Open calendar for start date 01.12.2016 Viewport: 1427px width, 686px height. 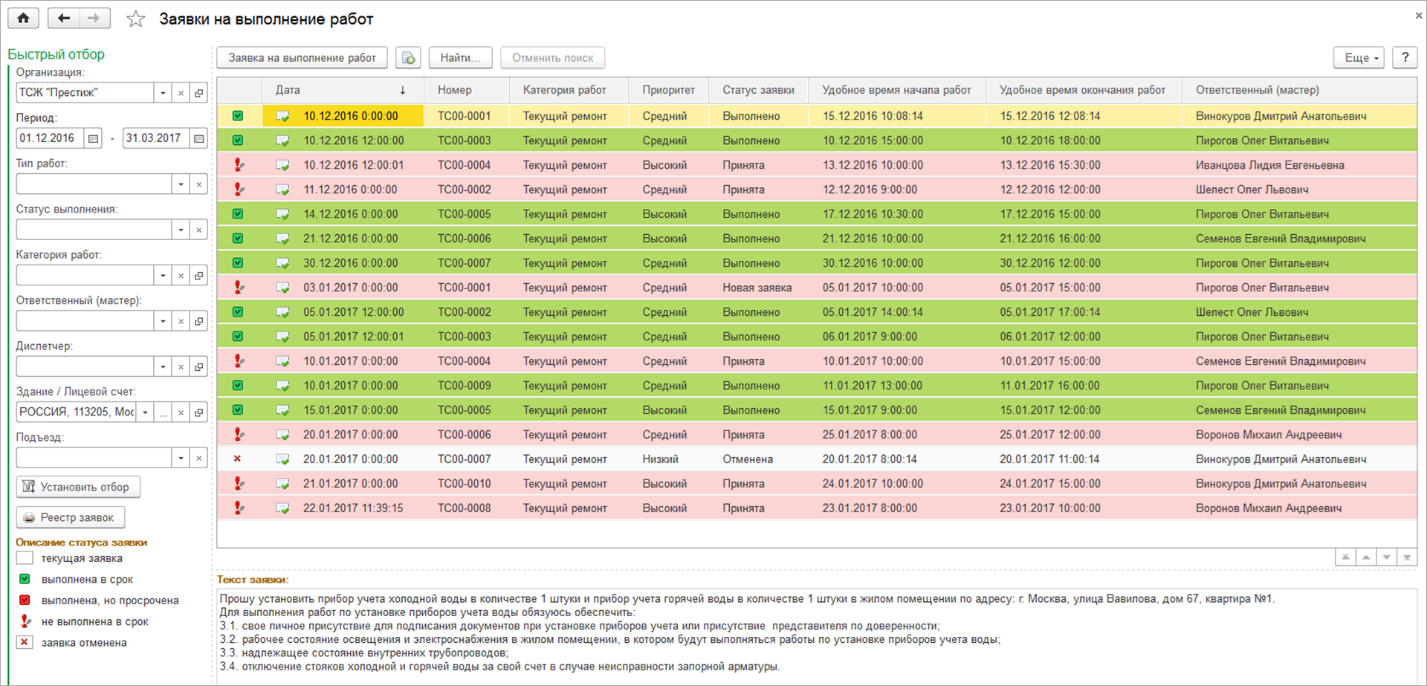[93, 138]
